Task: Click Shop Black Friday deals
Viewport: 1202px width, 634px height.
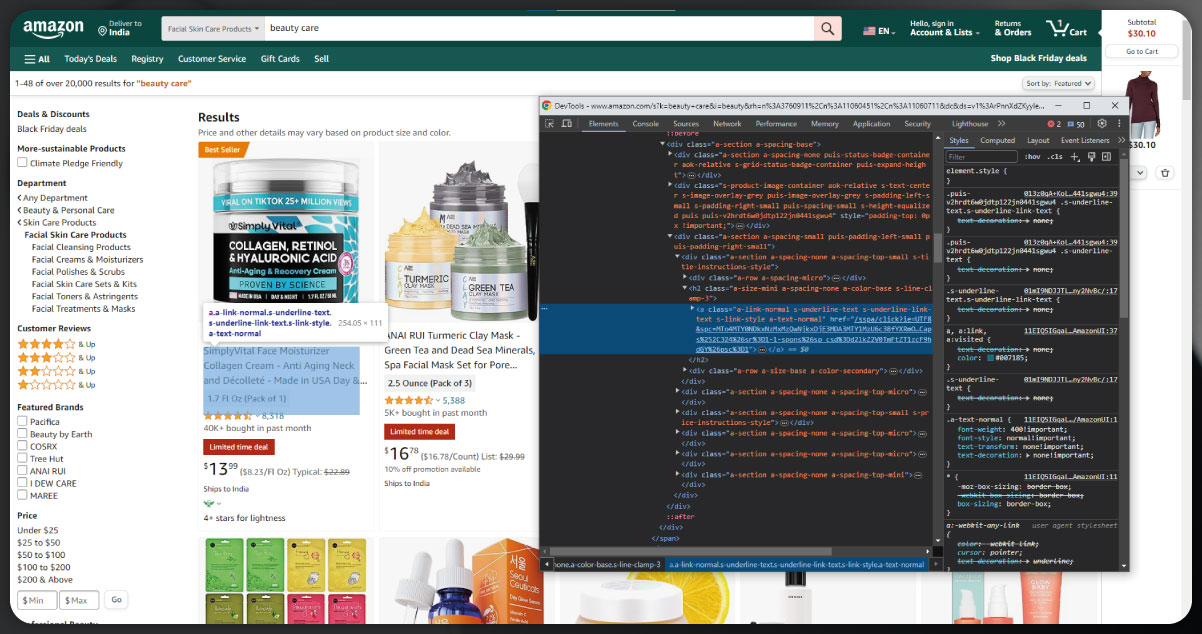Action: (1039, 59)
